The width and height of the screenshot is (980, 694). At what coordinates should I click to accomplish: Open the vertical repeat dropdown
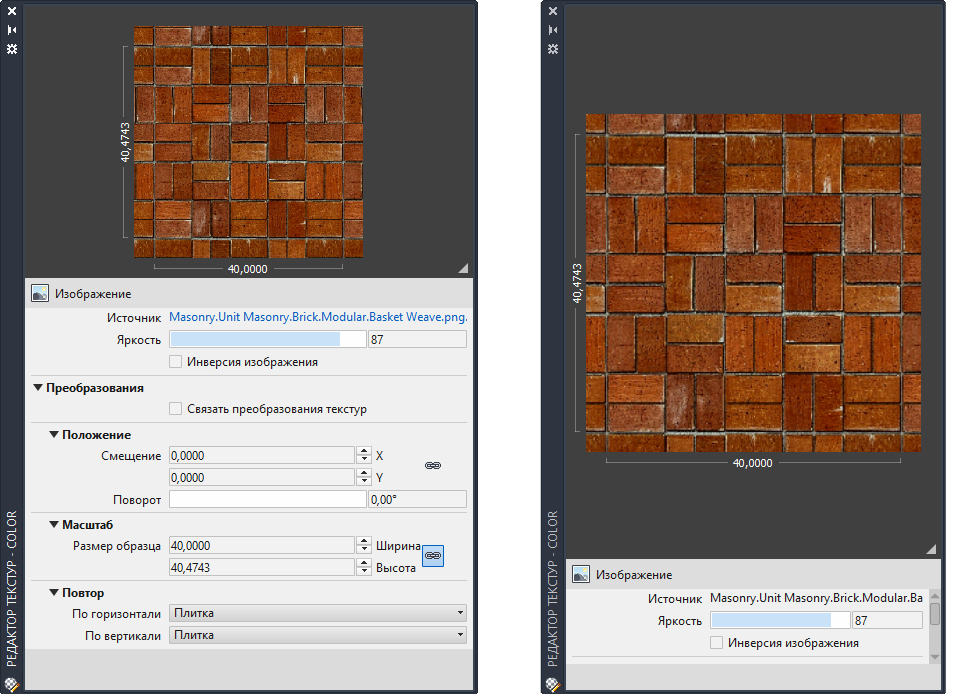click(x=318, y=635)
